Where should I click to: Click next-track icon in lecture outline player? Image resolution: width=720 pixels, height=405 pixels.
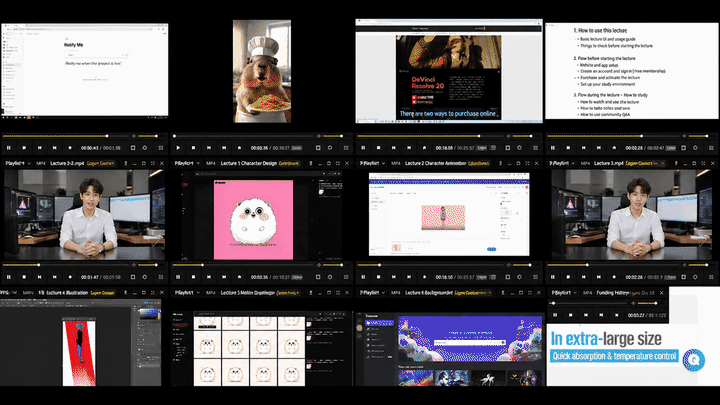599,148
